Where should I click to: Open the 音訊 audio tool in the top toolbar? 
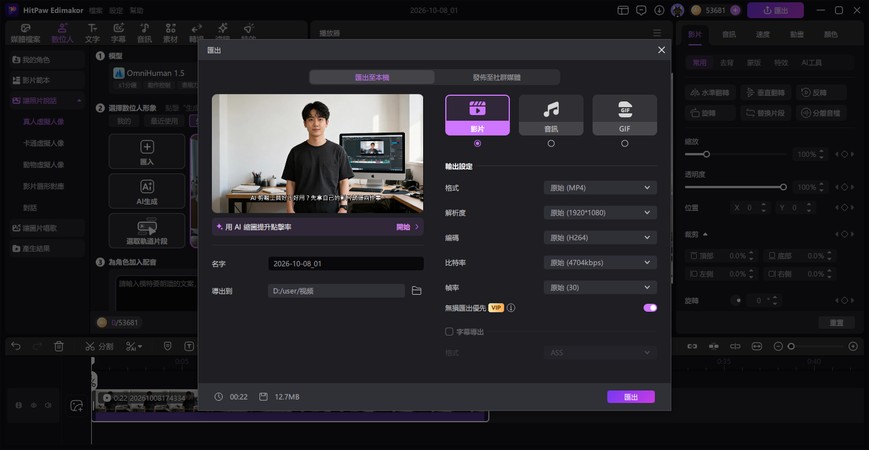[144, 33]
